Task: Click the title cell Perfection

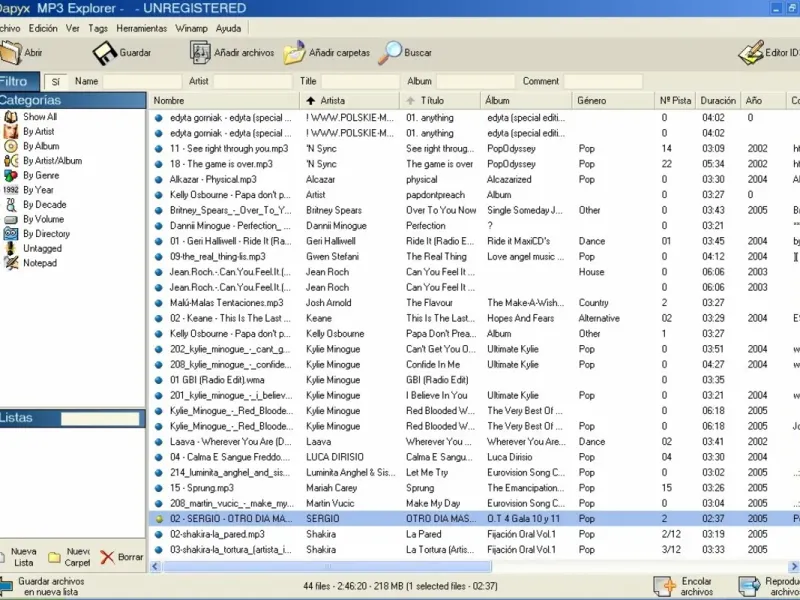Action: click(426, 226)
